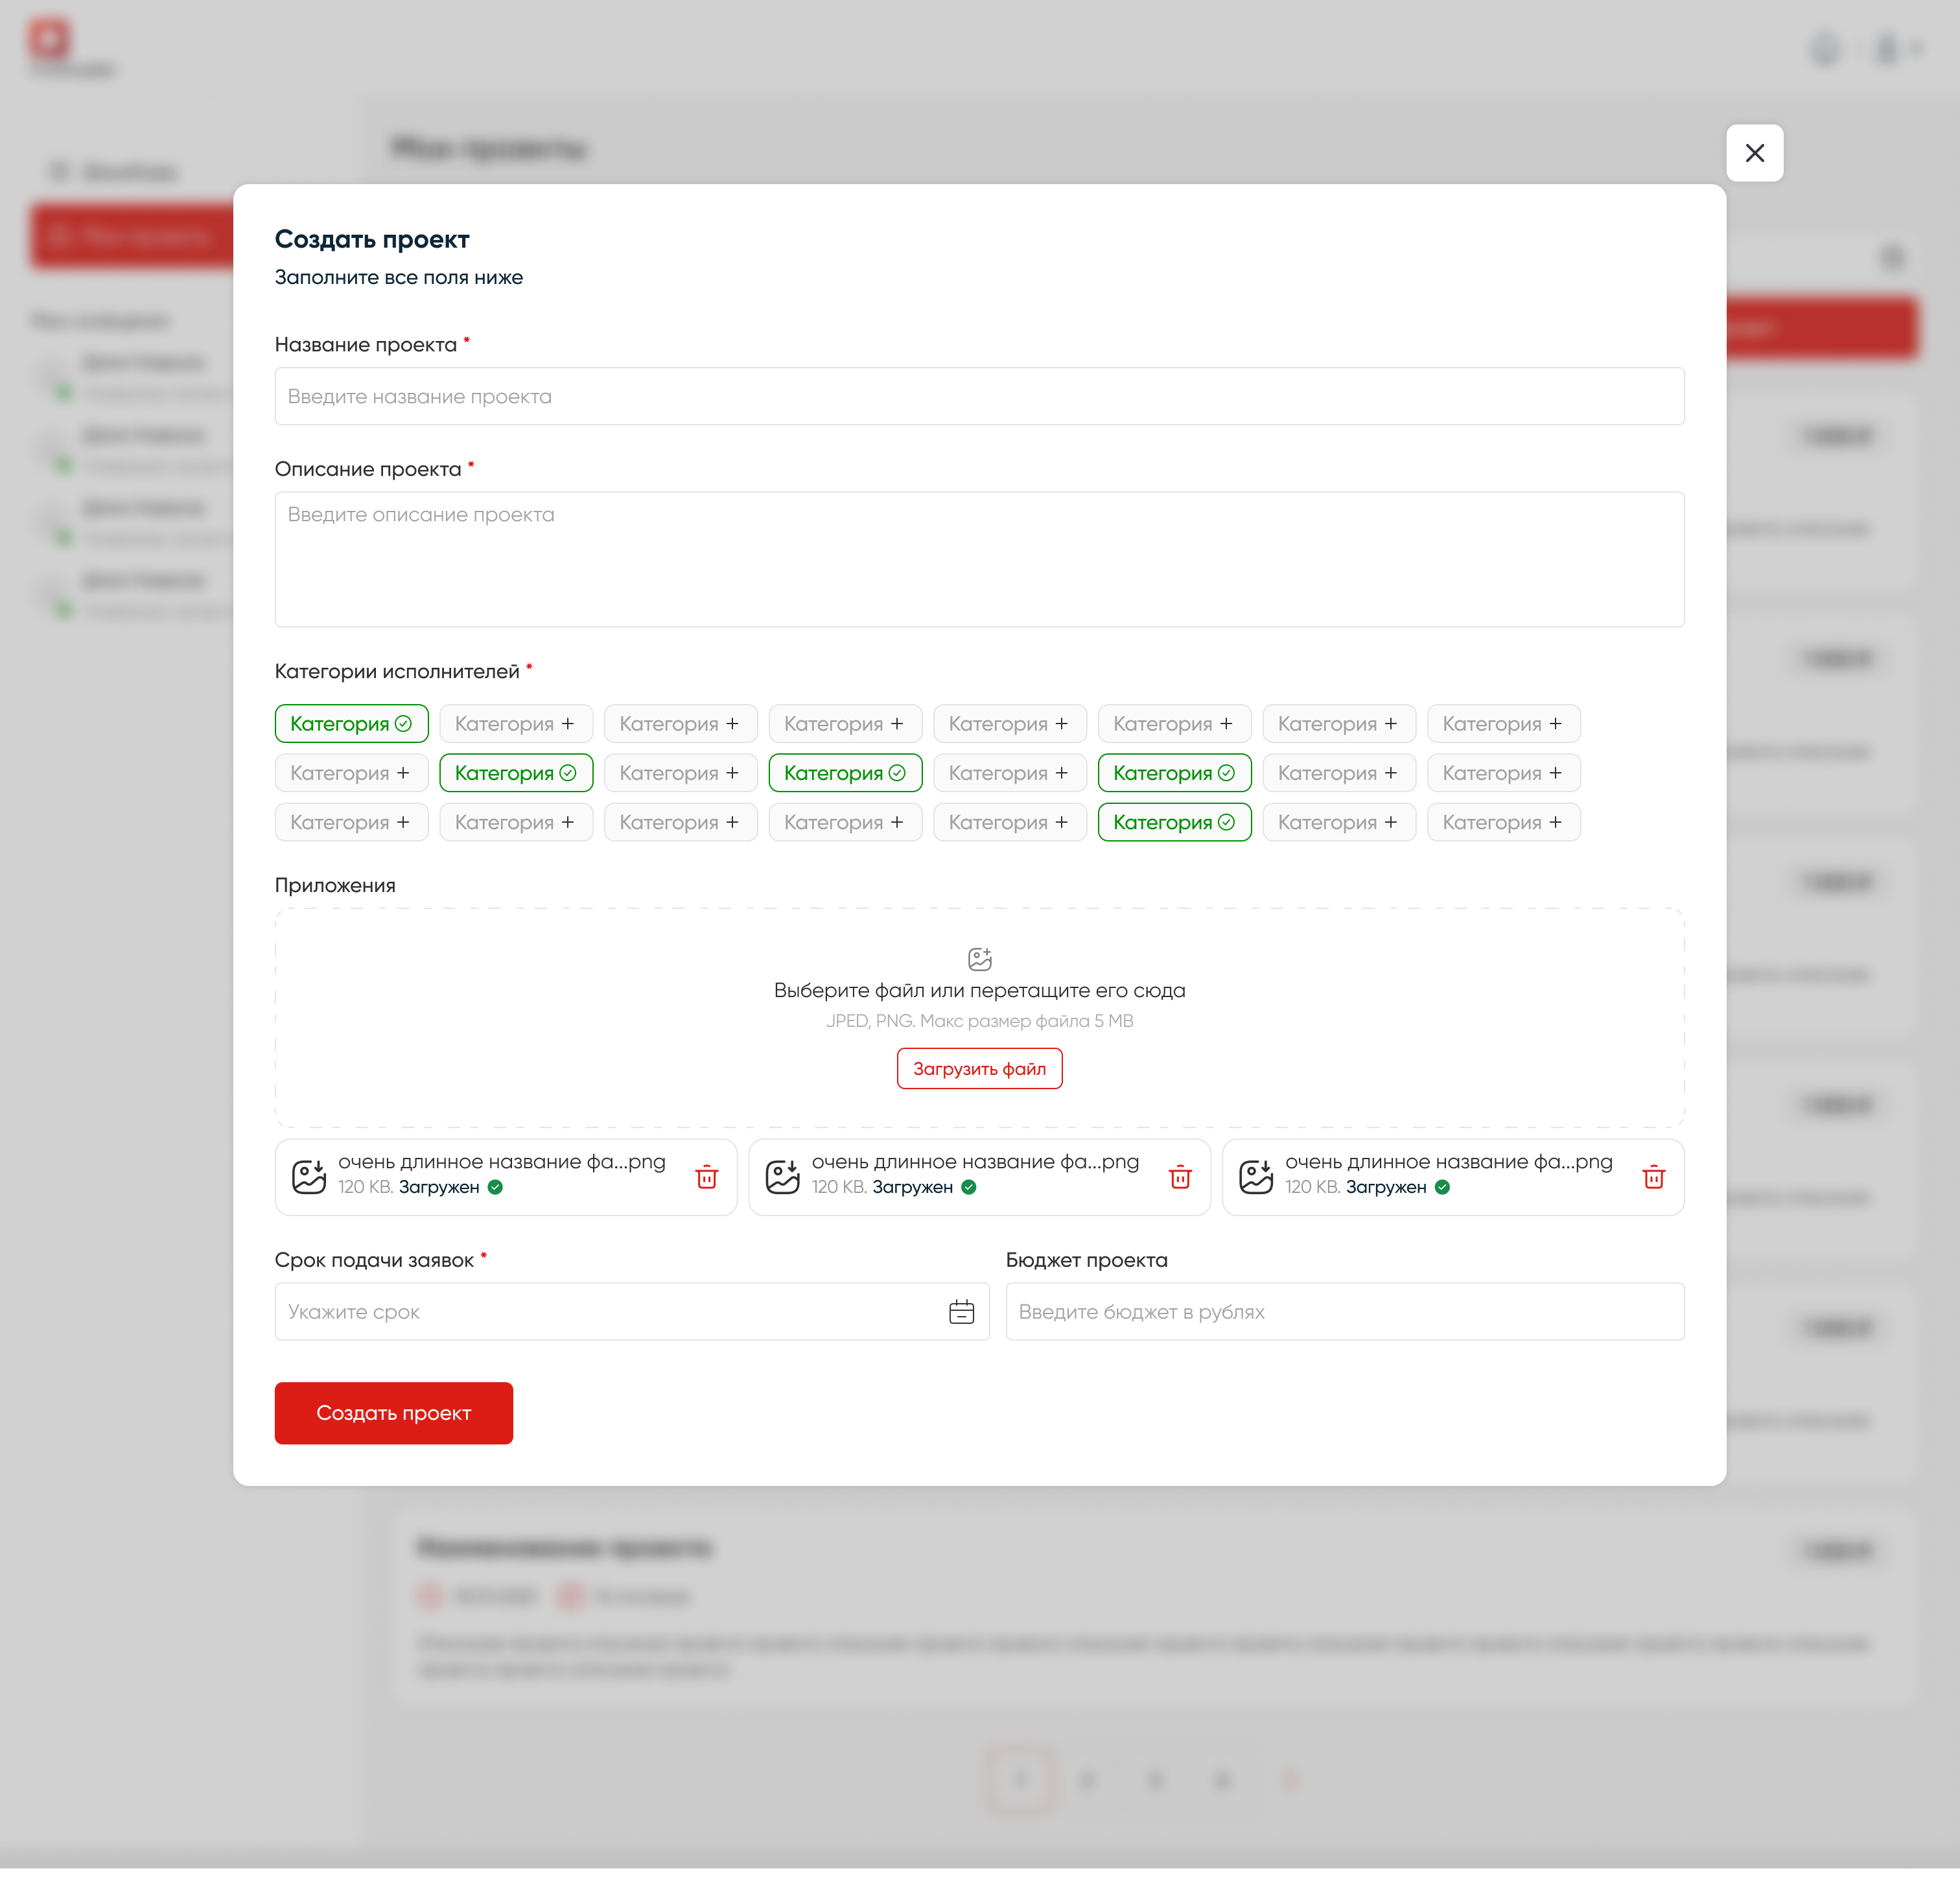Click the third file's green uploaded checkmark
This screenshot has width=1960, height=1884.
[x=1442, y=1187]
